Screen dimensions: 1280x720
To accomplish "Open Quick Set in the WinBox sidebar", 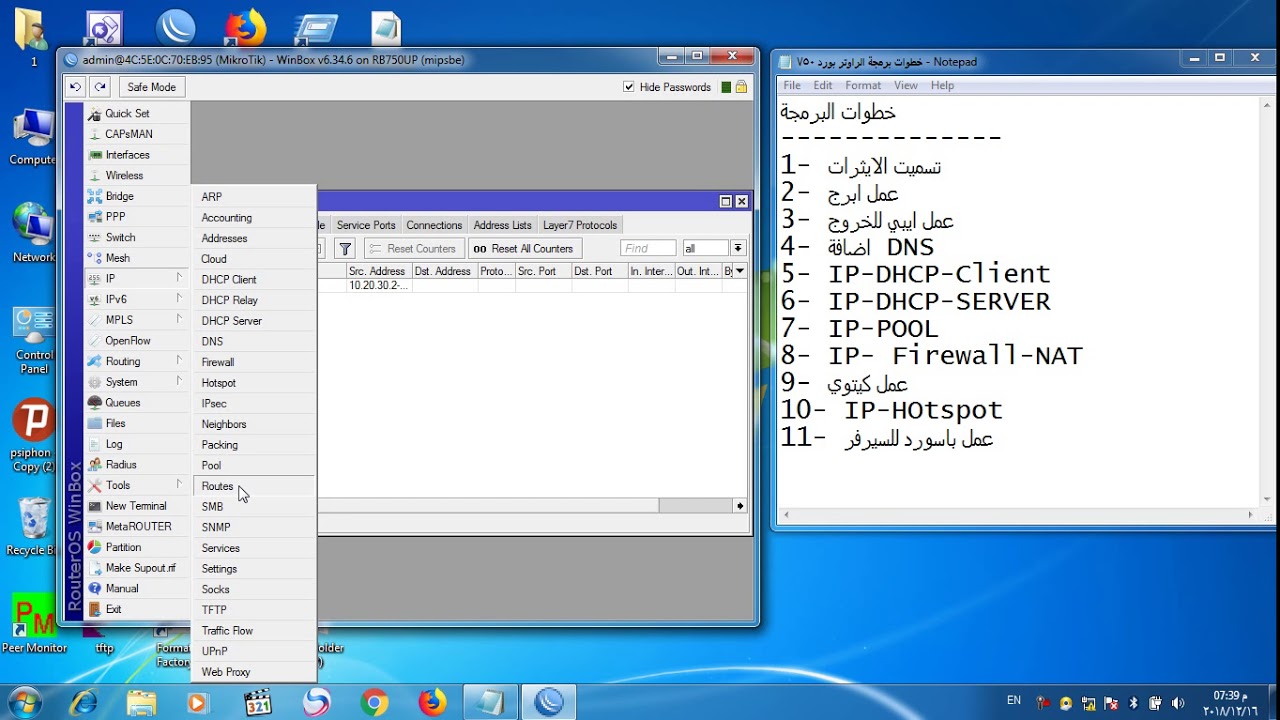I will click(127, 114).
